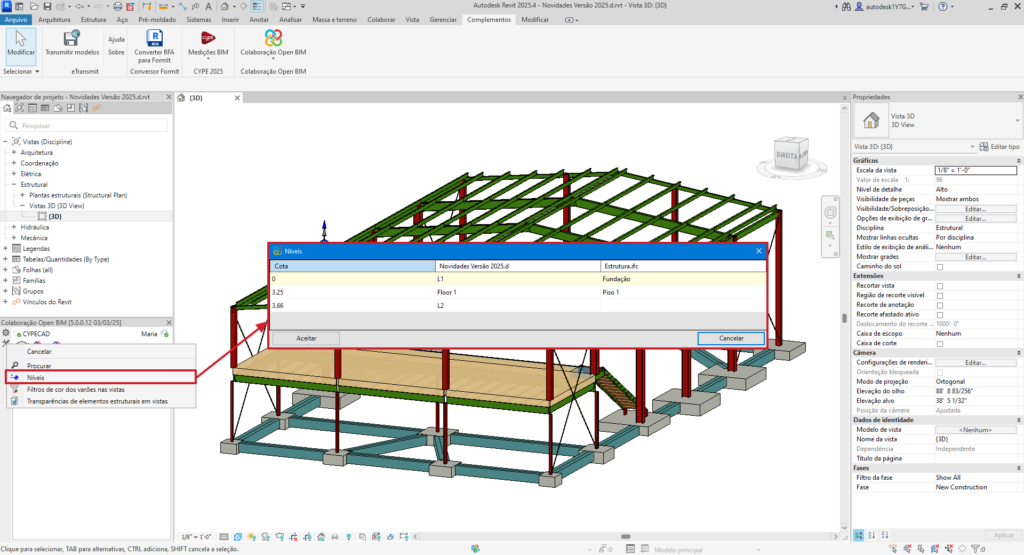Click the Pesquisar field in project browser
This screenshot has height=555, width=1024.
(86, 125)
